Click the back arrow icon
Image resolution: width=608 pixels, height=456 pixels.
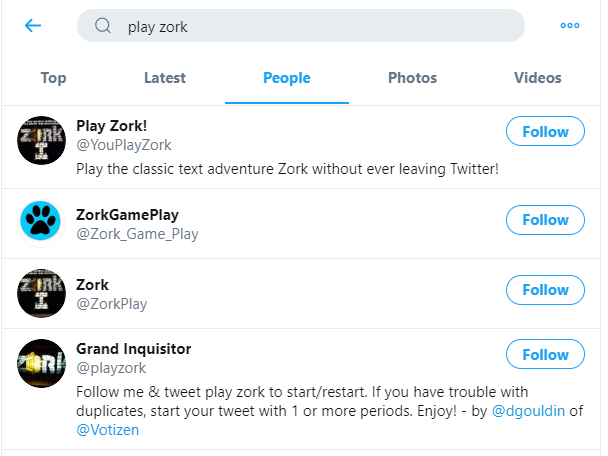tap(33, 26)
